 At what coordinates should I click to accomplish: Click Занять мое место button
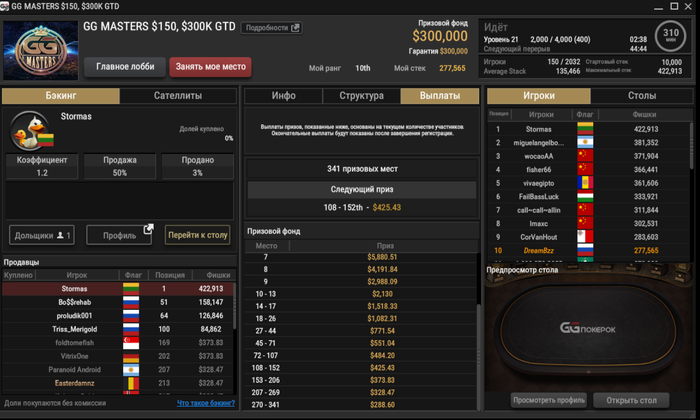click(210, 67)
